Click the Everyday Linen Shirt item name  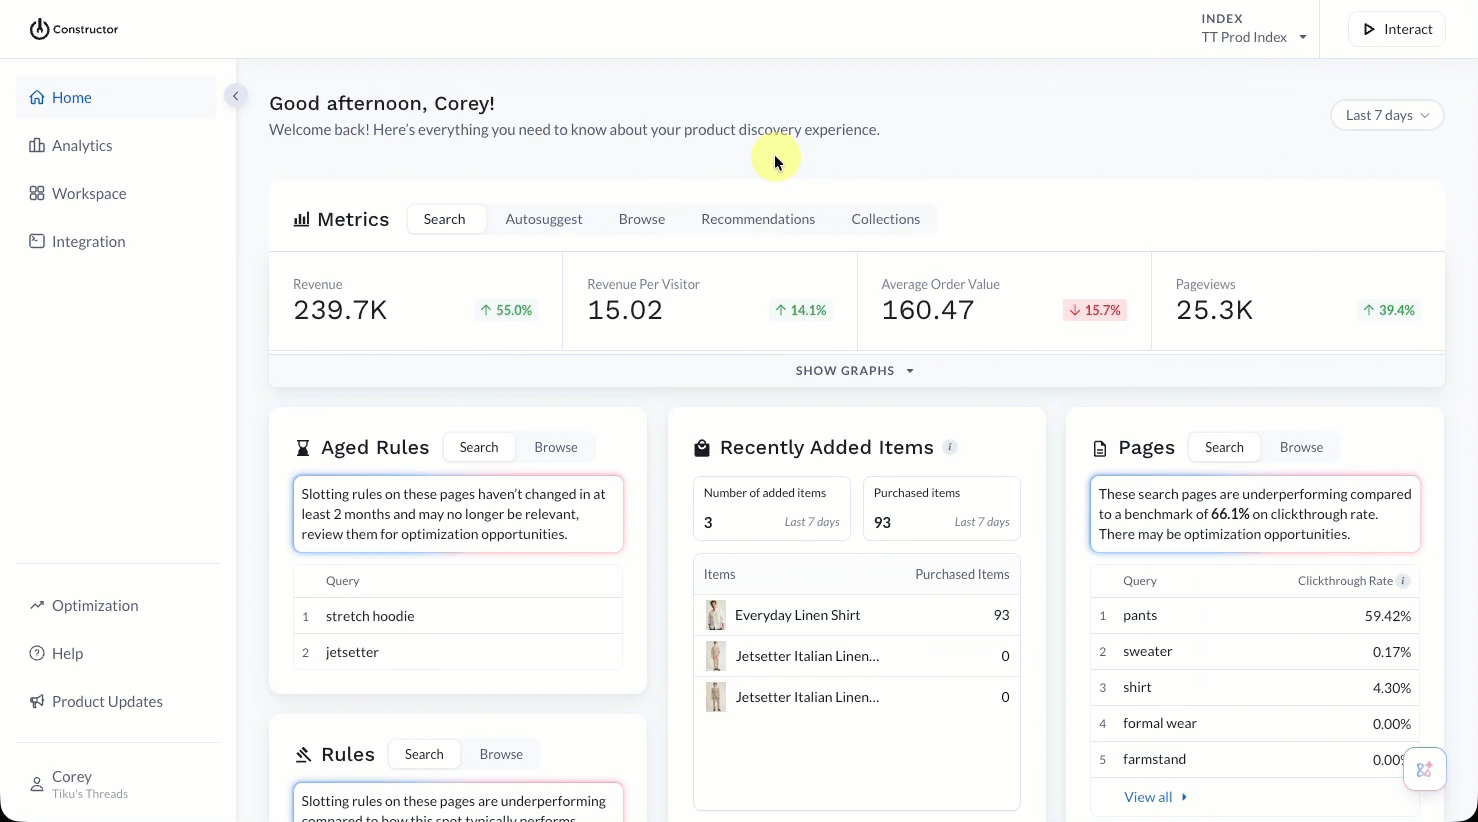pyautogui.click(x=797, y=615)
